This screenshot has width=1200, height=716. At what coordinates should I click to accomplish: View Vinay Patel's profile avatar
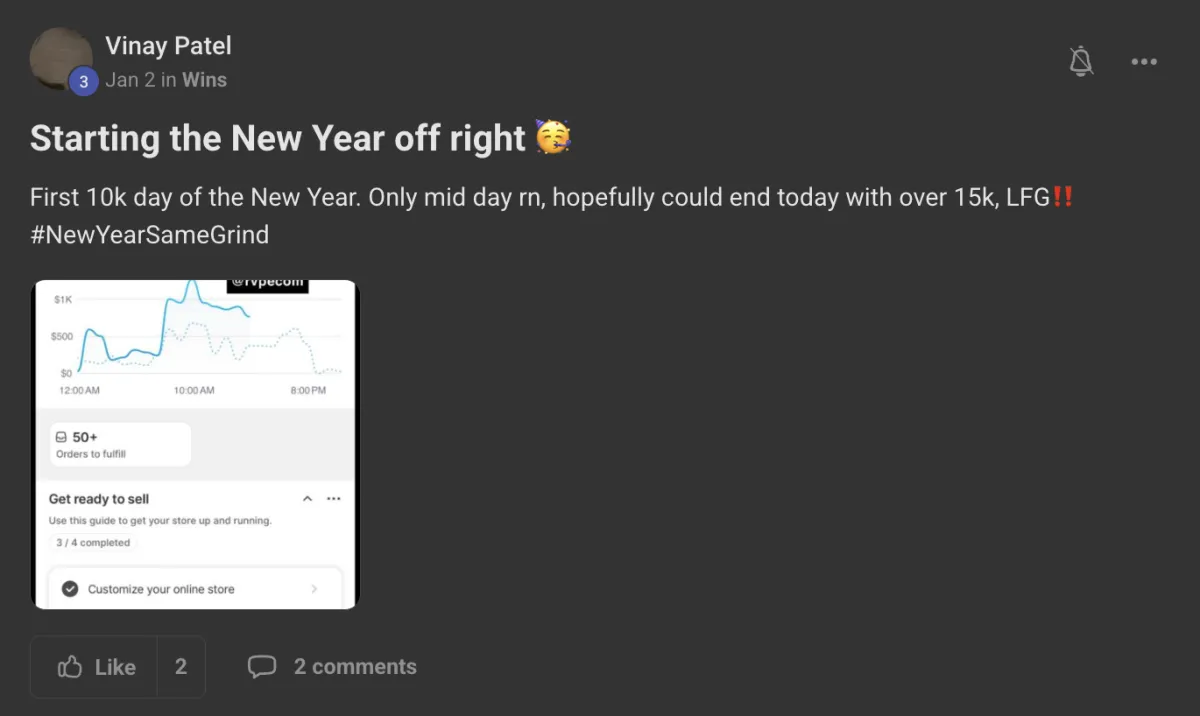tap(62, 59)
